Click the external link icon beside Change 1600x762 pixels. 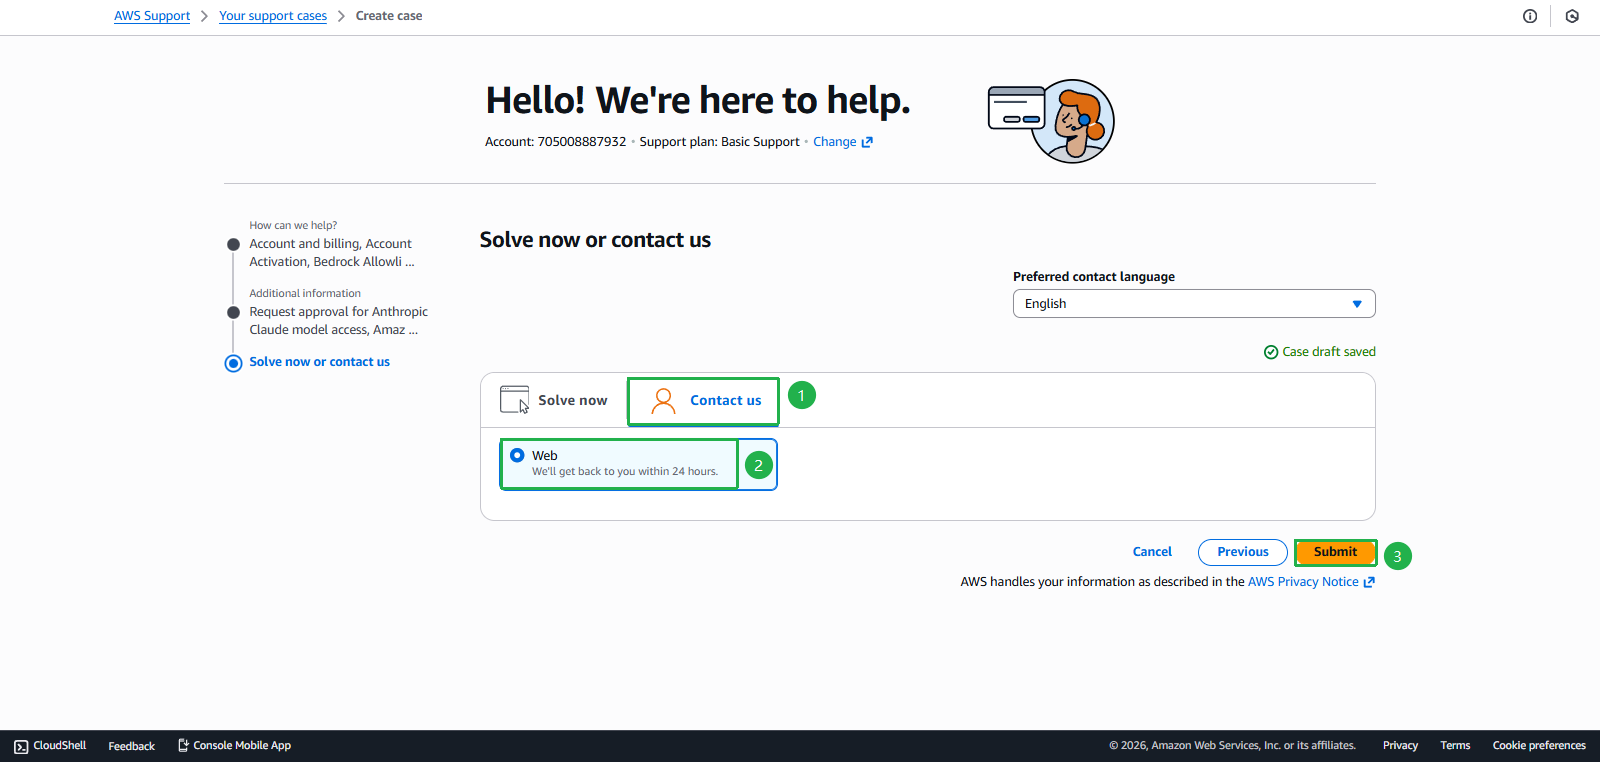point(867,142)
